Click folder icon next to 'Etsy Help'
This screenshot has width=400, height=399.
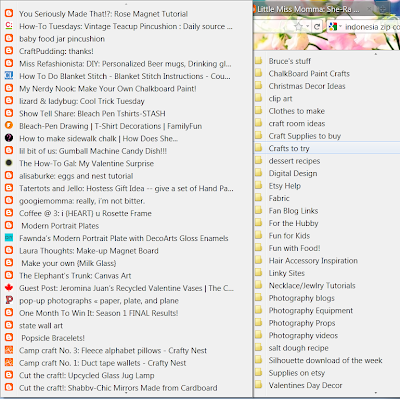click(259, 185)
